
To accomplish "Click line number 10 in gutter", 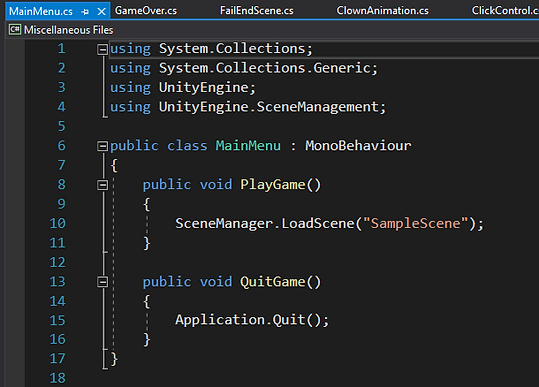I will point(58,223).
